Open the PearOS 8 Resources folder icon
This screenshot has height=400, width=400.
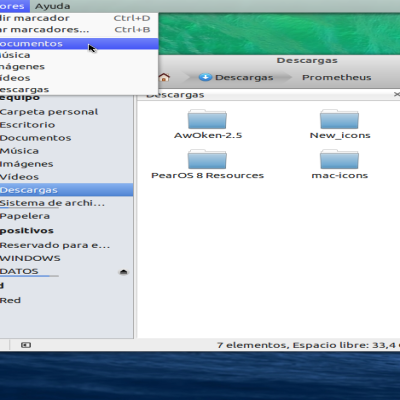pyautogui.click(x=207, y=159)
